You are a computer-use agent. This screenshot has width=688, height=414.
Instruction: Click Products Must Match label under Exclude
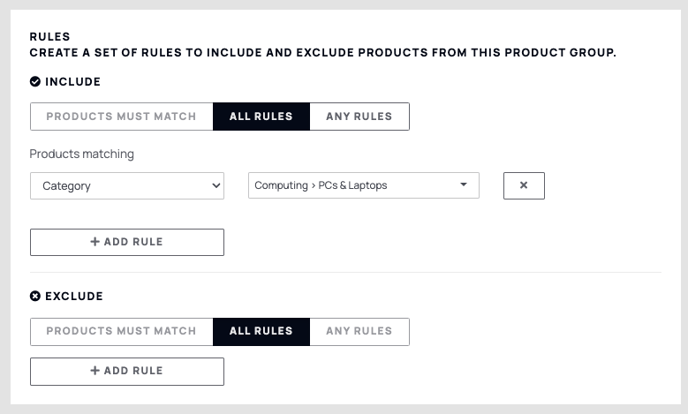point(122,331)
